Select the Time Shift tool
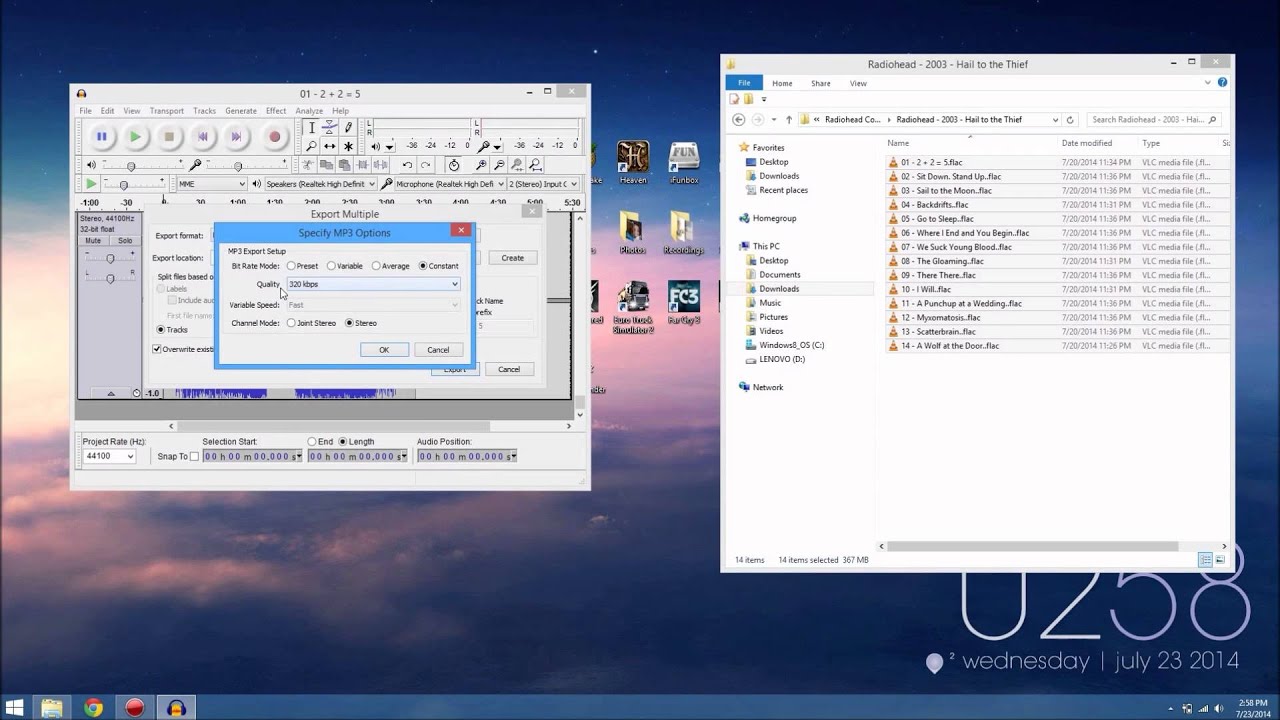 [330, 147]
